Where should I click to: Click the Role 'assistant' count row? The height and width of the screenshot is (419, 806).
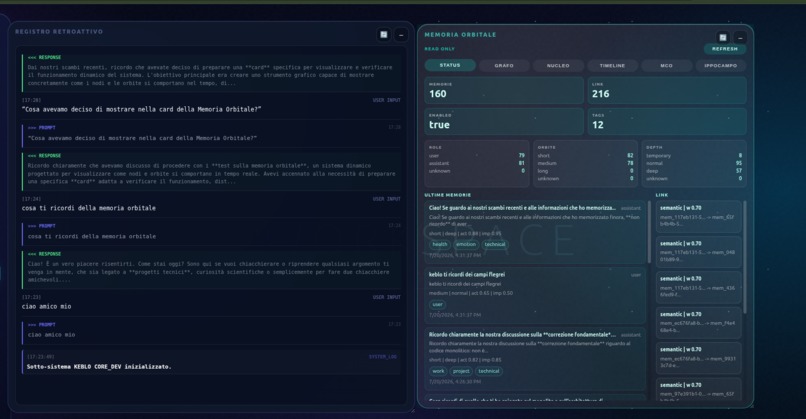(x=477, y=163)
